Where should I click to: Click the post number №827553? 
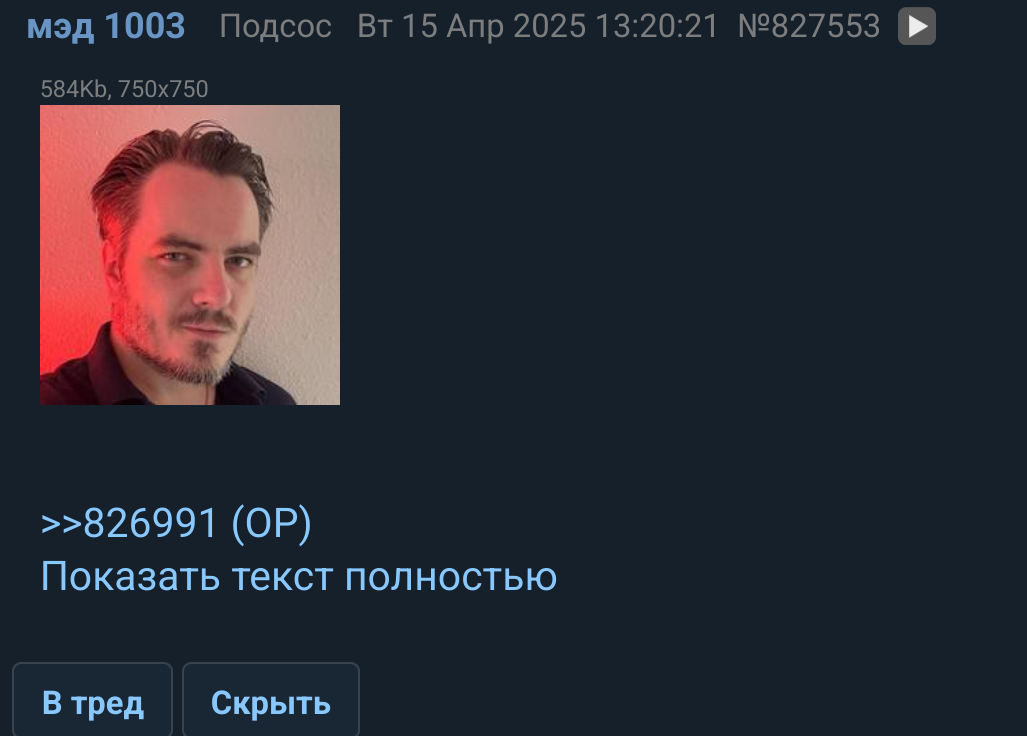point(809,27)
